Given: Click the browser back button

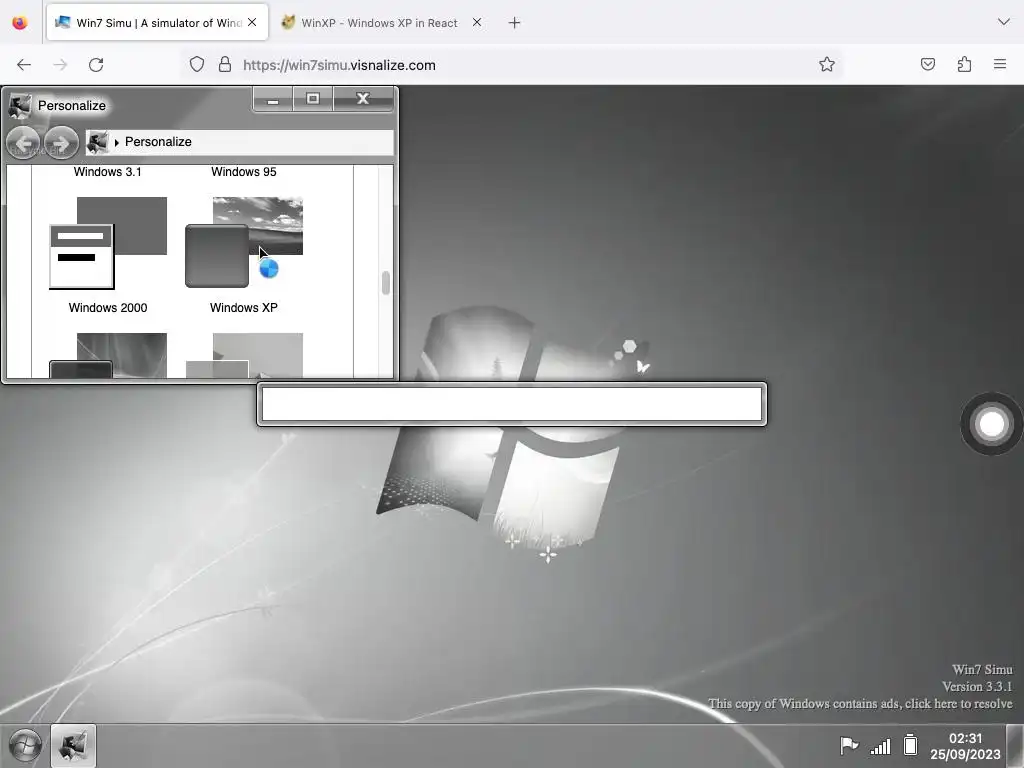Looking at the screenshot, I should [x=24, y=65].
